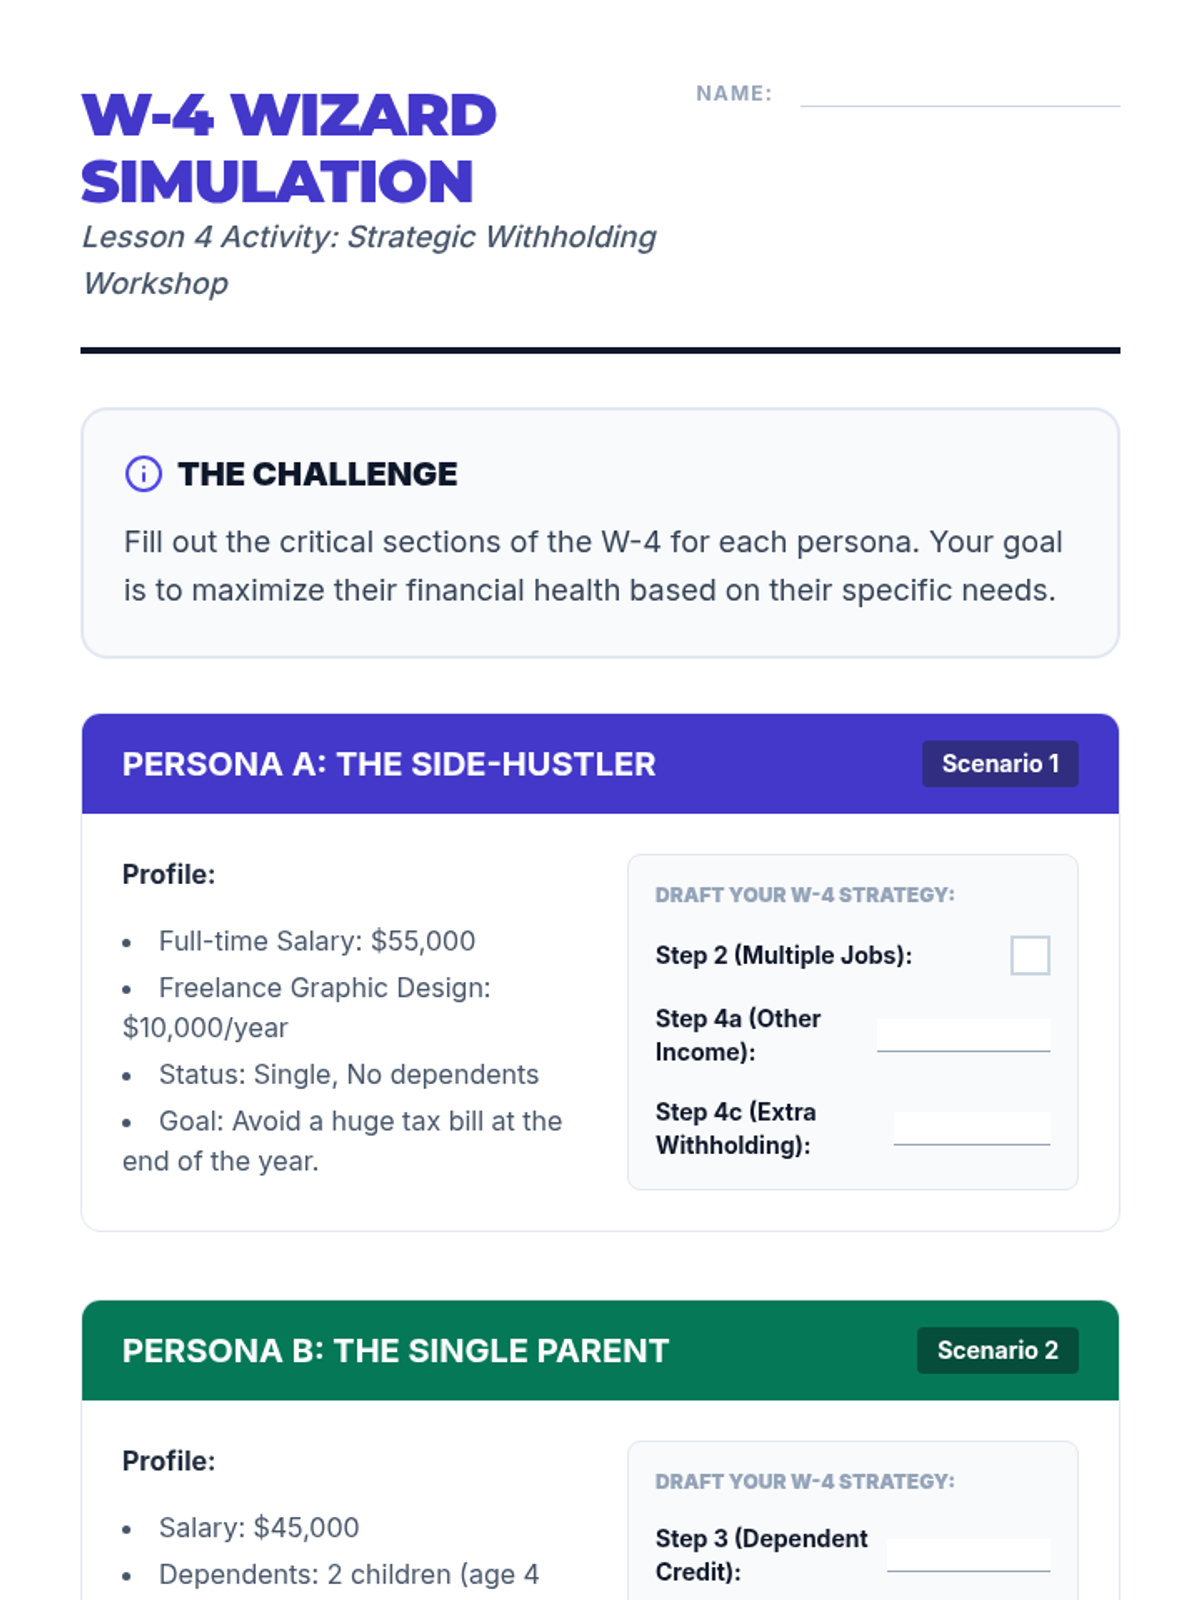The image size is (1200, 1600).
Task: Click the Scenario 2 badge
Action: tap(998, 1351)
